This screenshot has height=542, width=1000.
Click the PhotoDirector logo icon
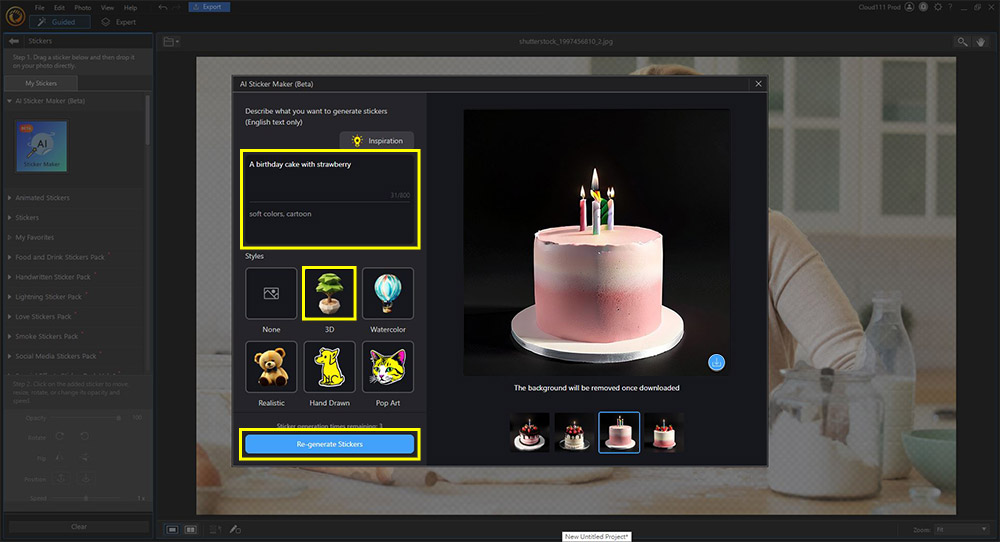click(x=15, y=15)
